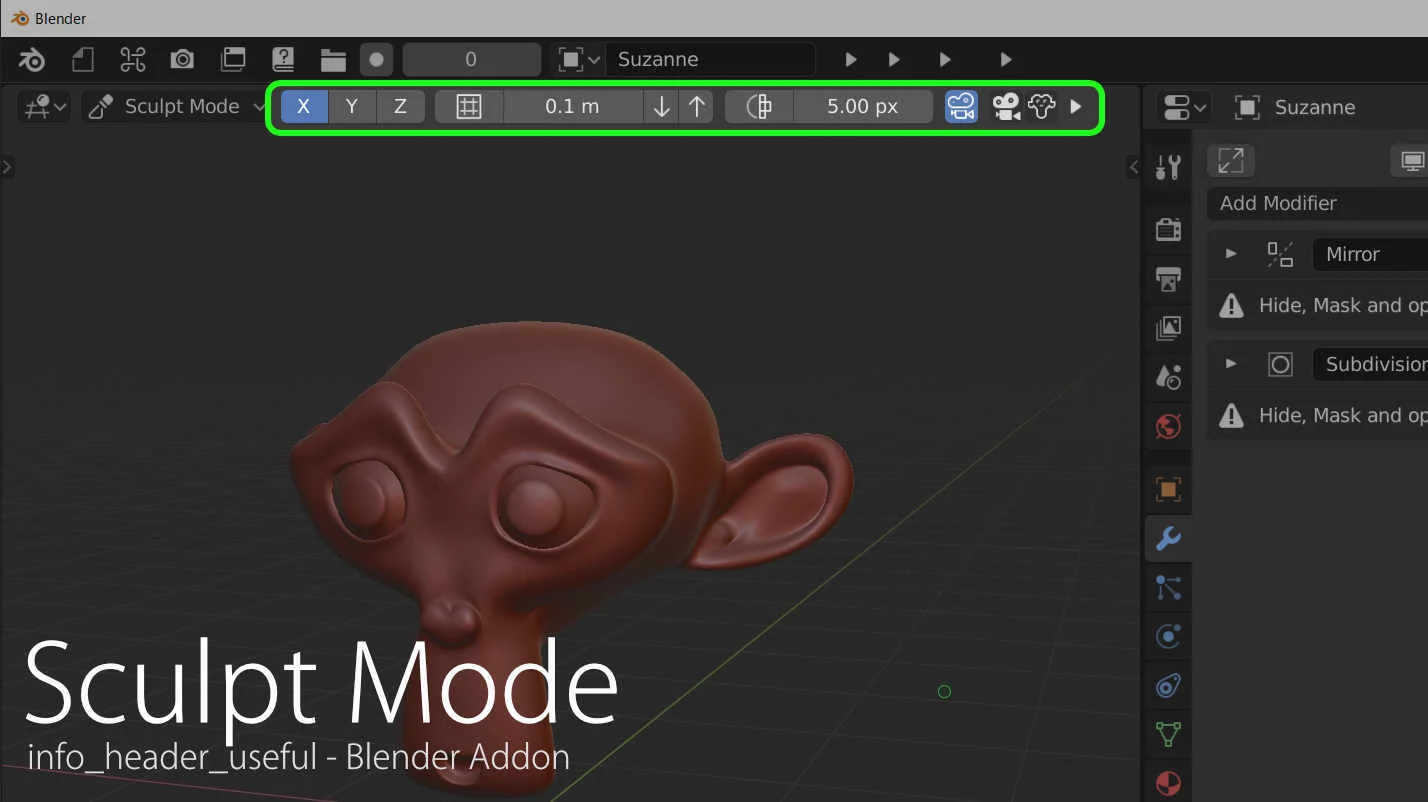
Task: Expand the Subdivision modifier panel
Action: 1231,364
